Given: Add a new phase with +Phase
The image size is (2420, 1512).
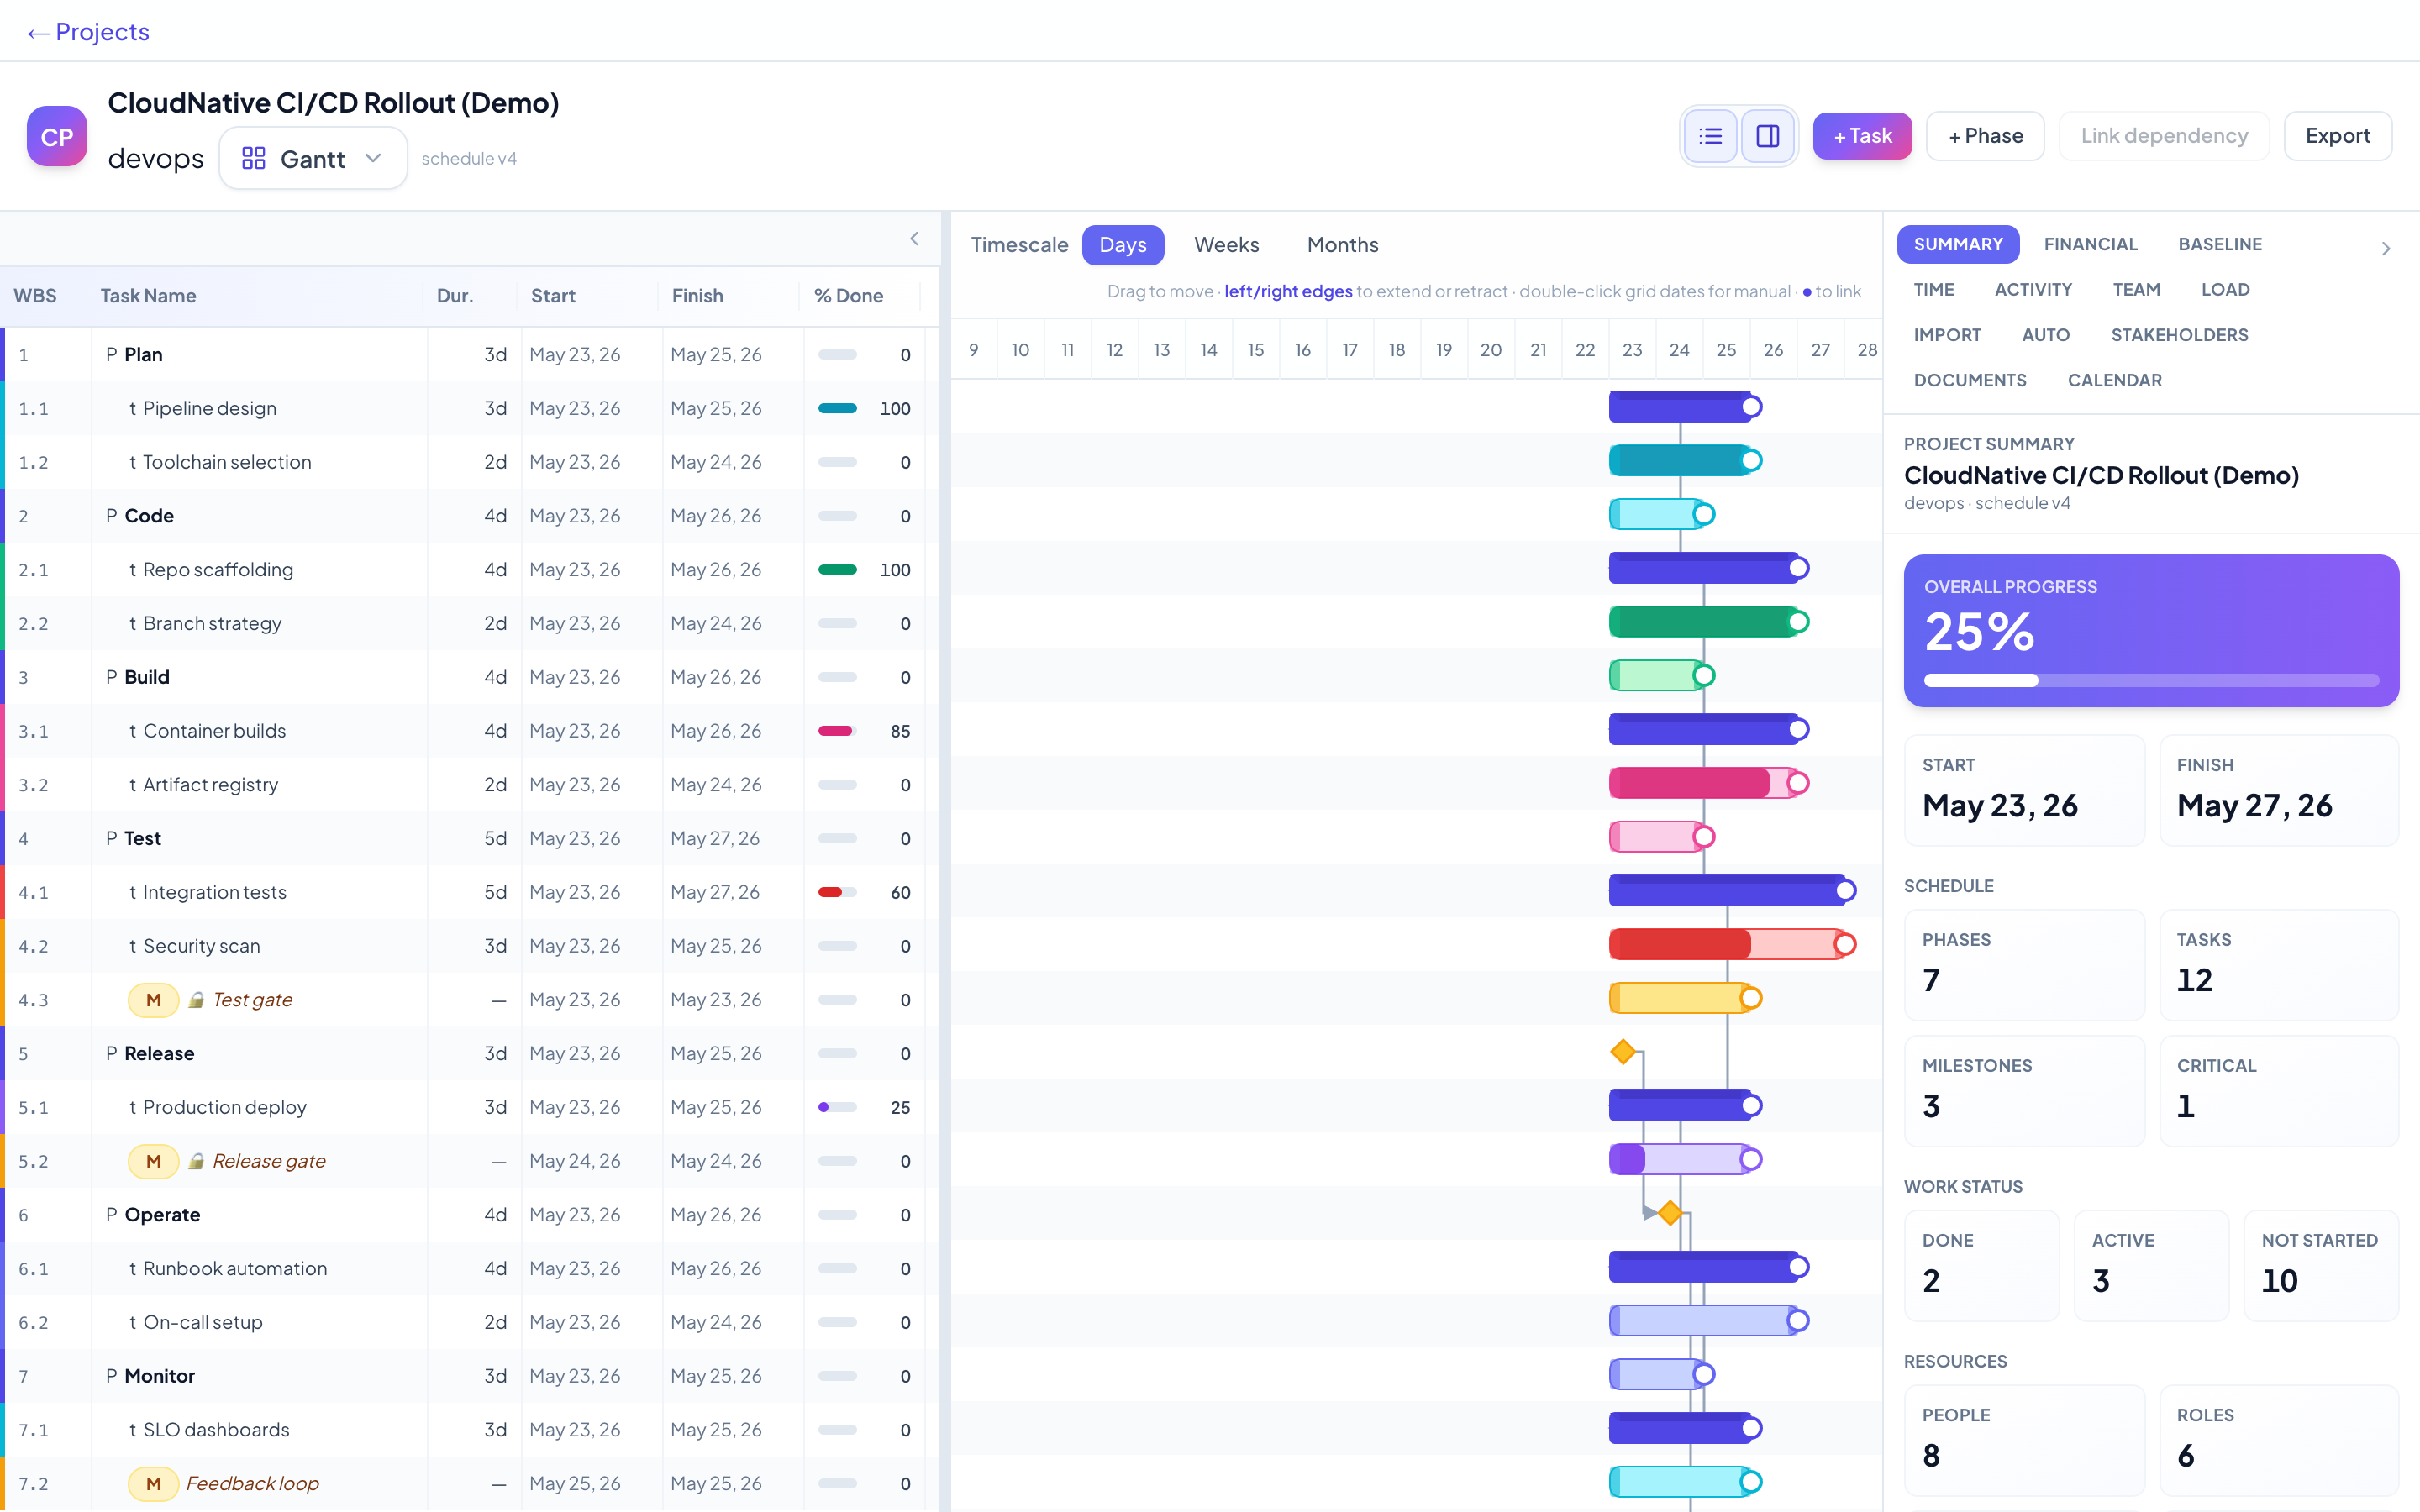Looking at the screenshot, I should 1985,136.
